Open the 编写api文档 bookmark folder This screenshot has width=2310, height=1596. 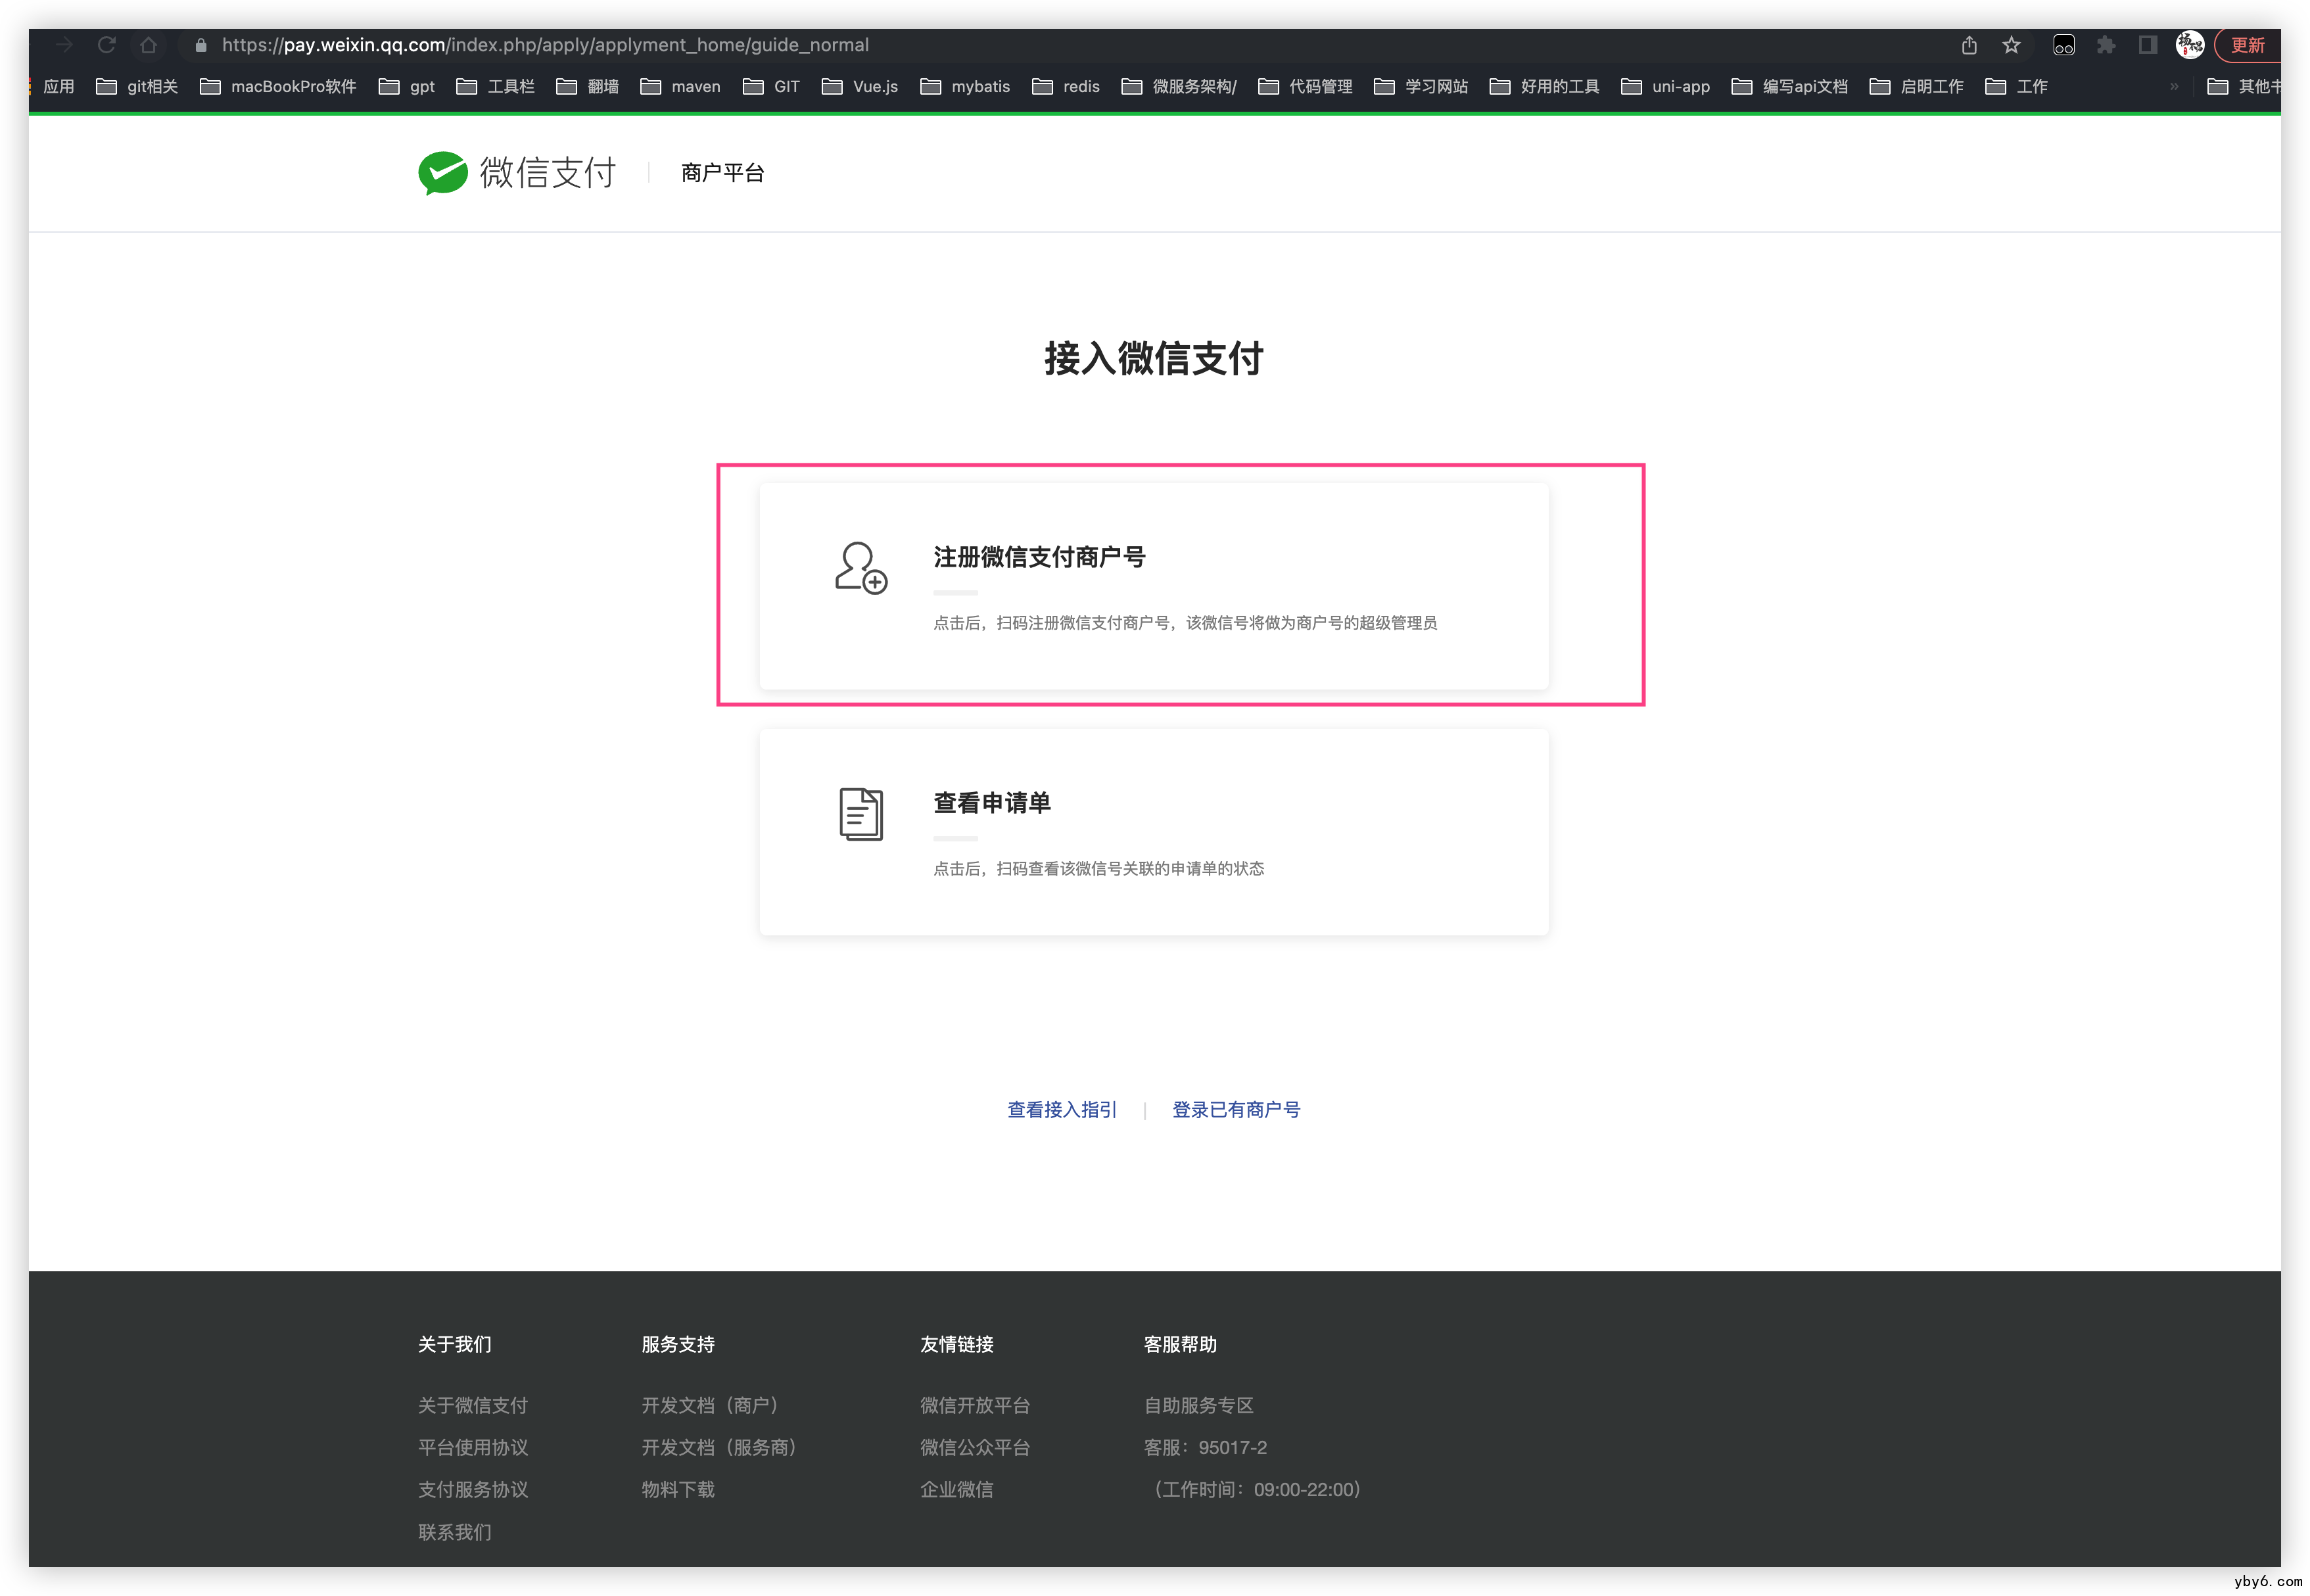click(1790, 87)
